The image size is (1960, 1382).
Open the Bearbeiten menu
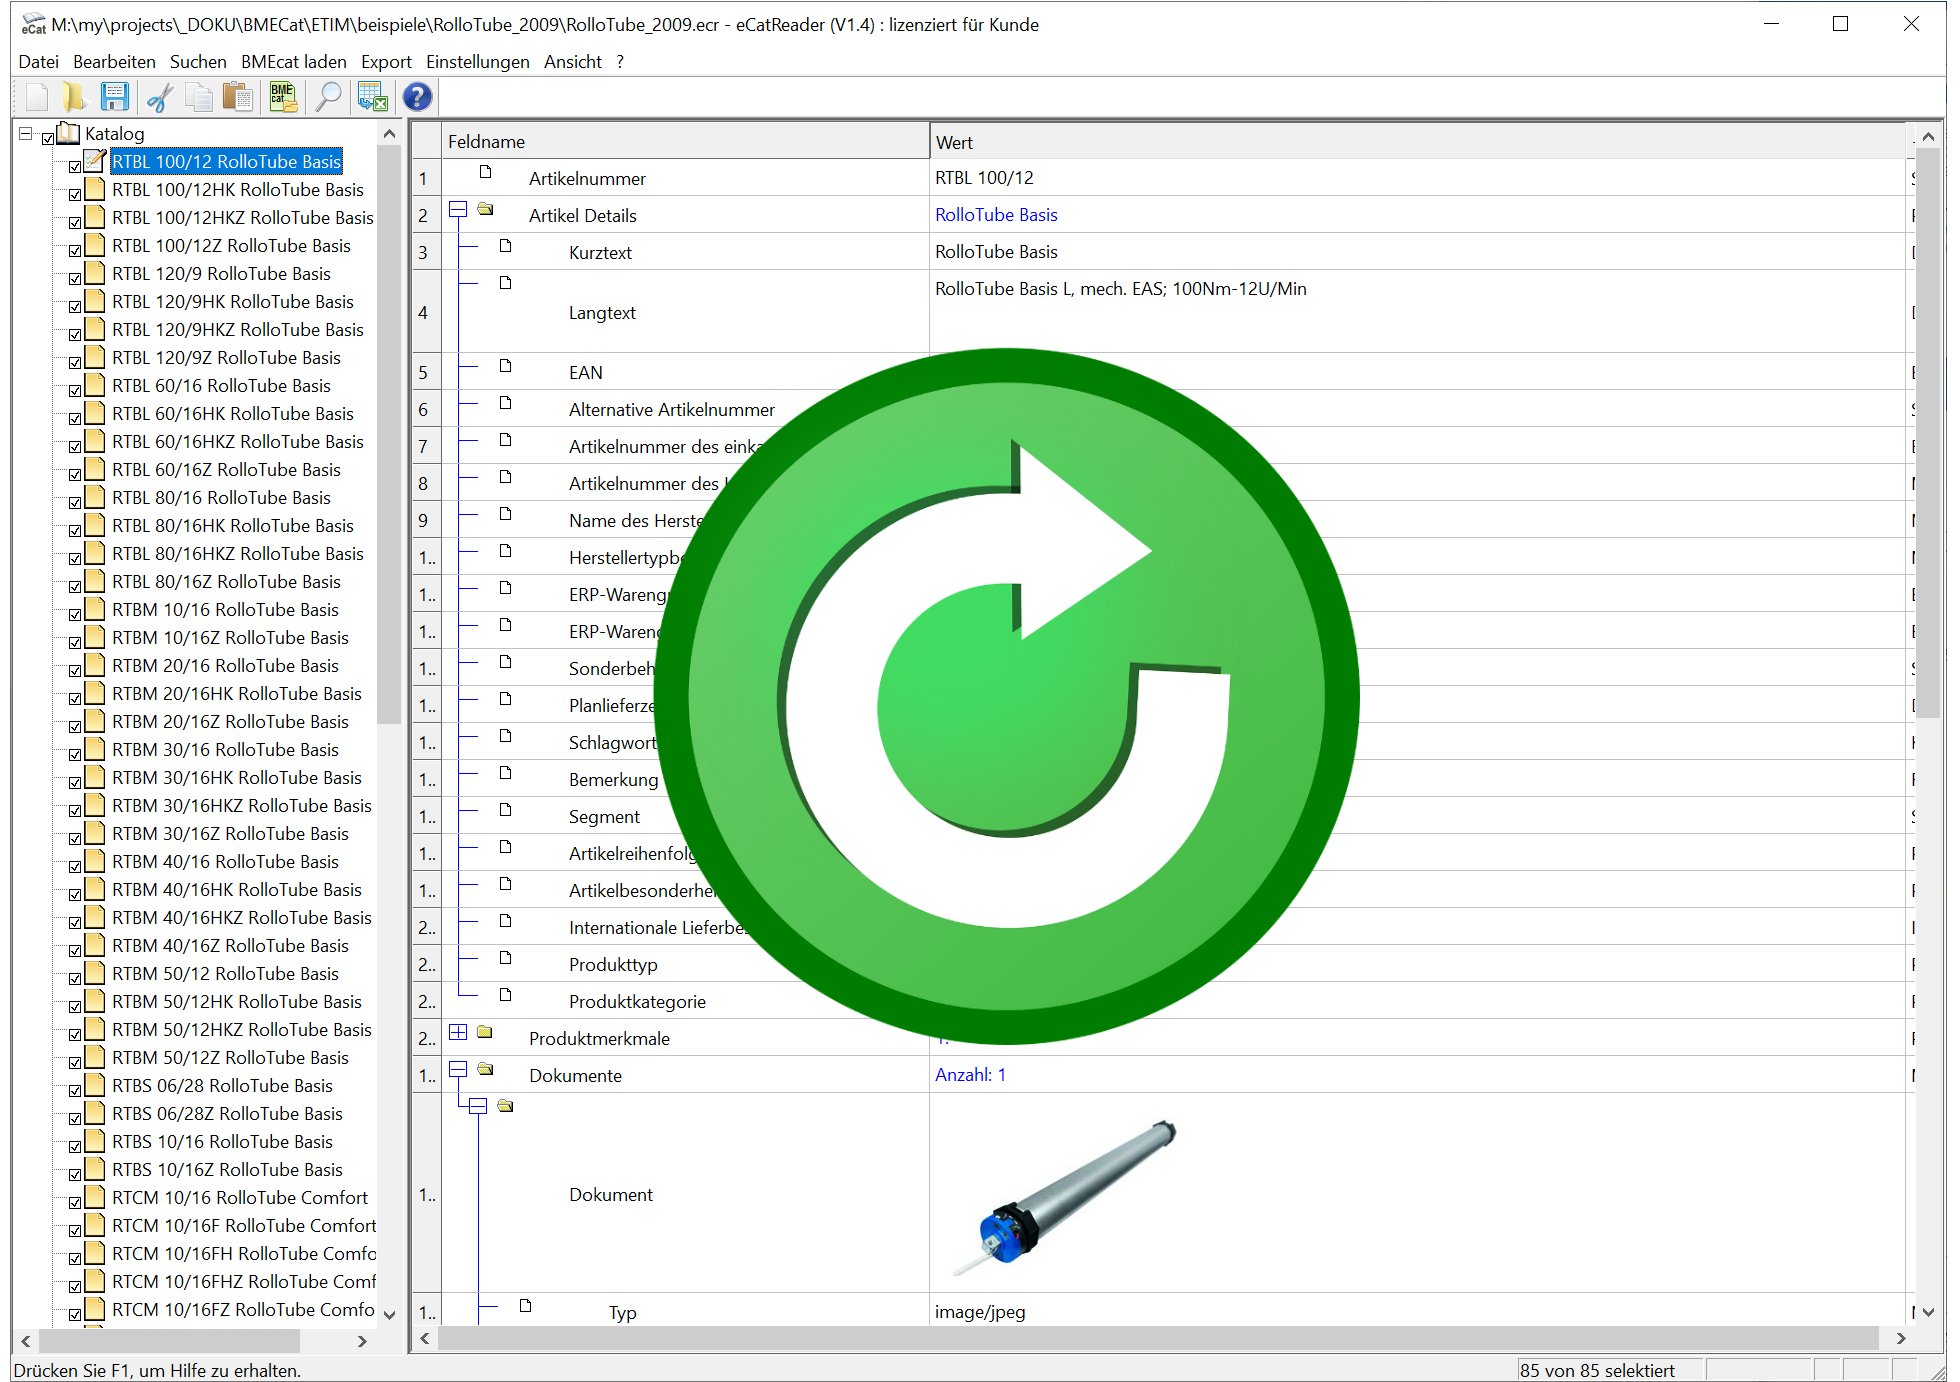pyautogui.click(x=114, y=61)
